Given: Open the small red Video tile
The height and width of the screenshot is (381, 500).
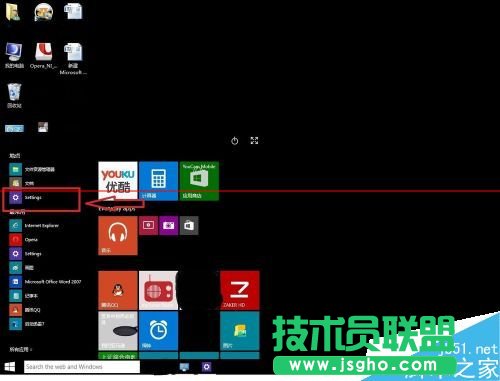Looking at the screenshot, I should coord(148,226).
